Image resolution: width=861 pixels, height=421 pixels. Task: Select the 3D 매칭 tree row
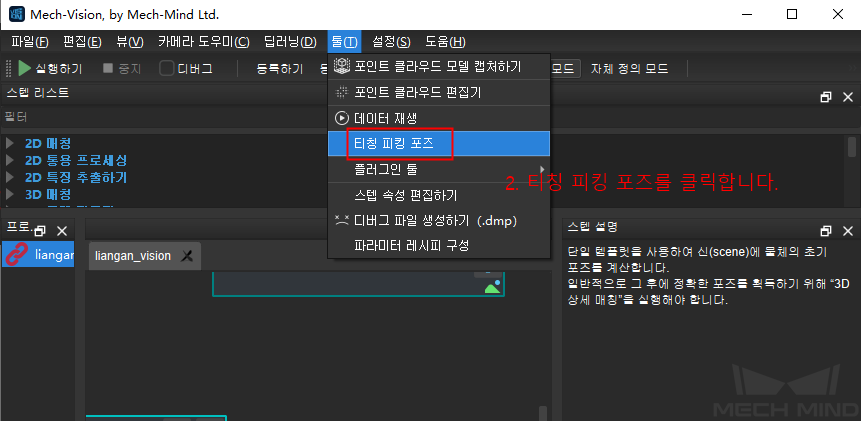[x=48, y=194]
